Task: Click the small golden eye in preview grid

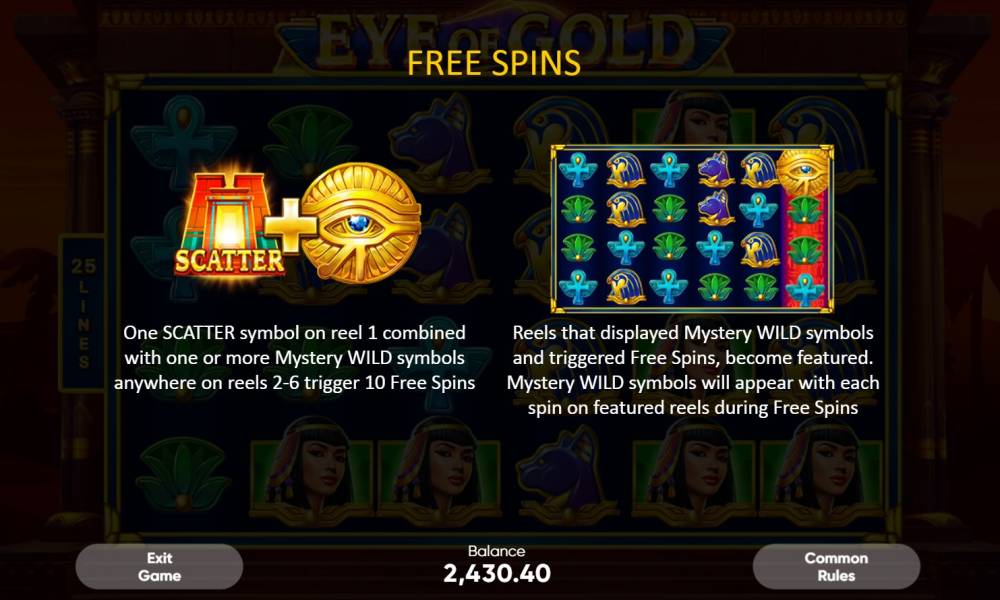Action: pyautogui.click(x=803, y=172)
